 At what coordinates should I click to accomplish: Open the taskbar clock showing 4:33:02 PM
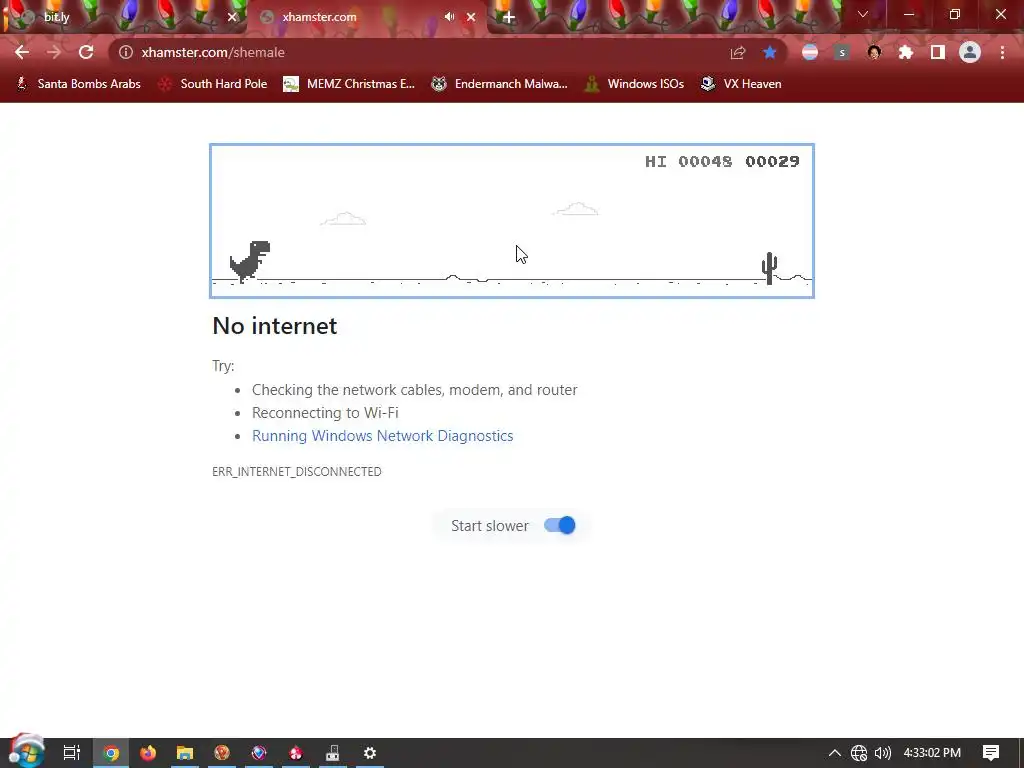pos(932,753)
